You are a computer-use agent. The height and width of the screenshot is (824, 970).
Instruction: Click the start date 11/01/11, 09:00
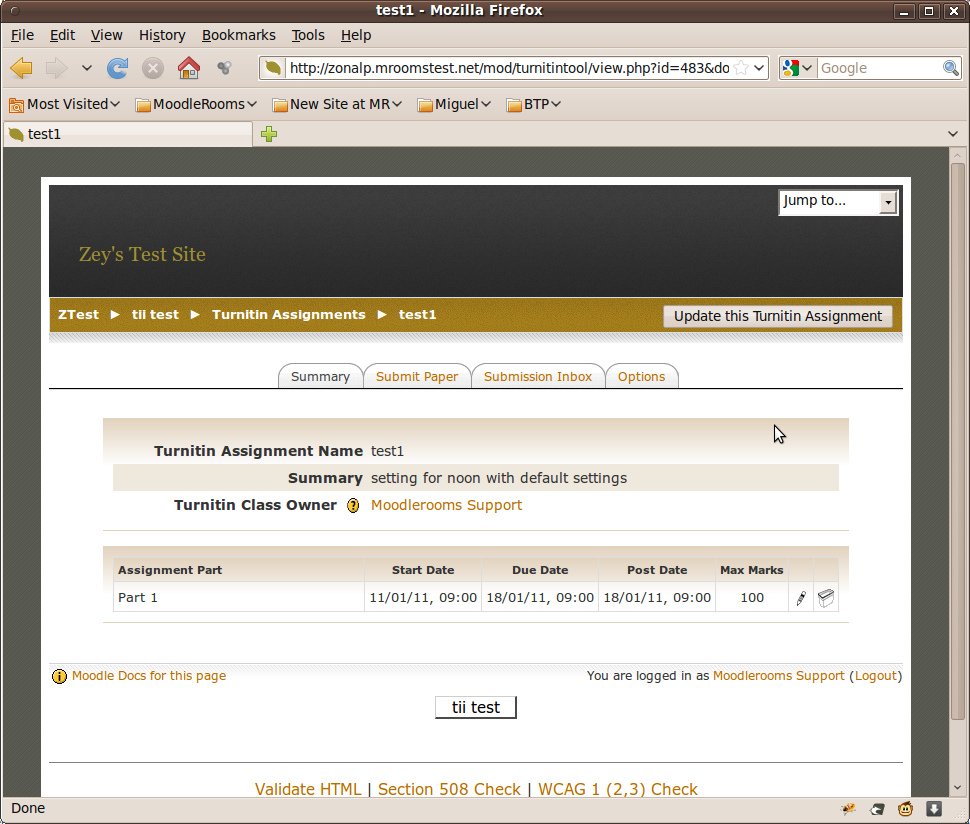(423, 598)
